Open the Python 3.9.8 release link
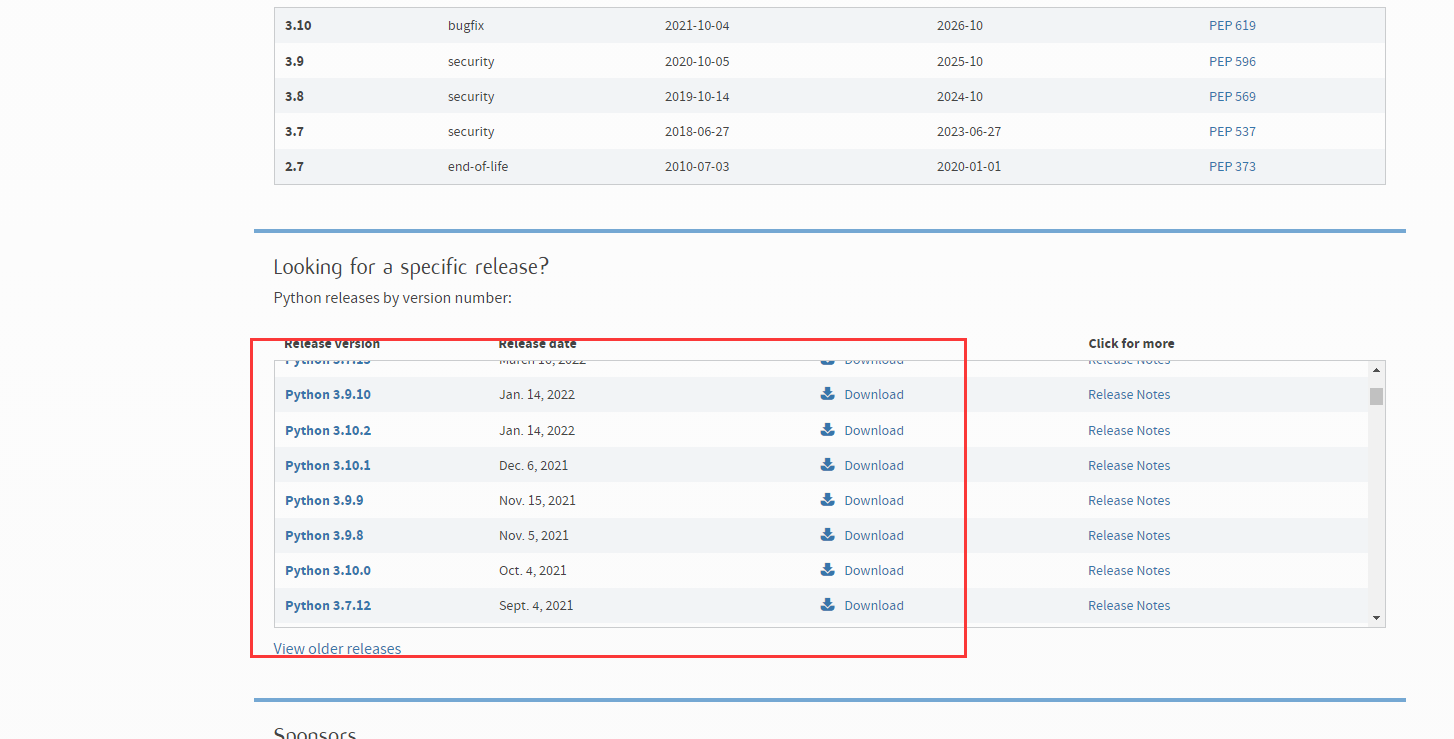The height and width of the screenshot is (739, 1454). (x=324, y=536)
